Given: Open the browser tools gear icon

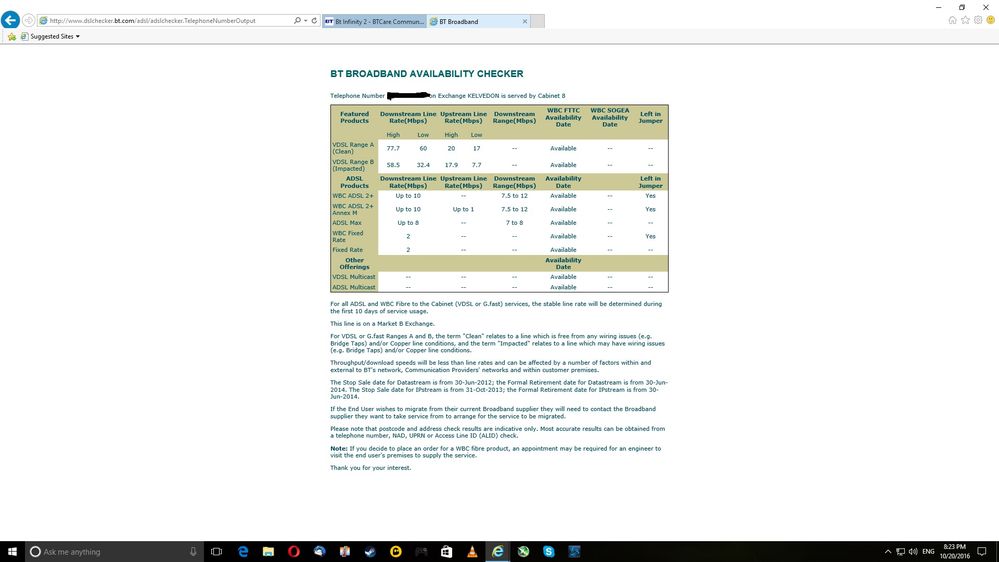Looking at the screenshot, I should [978, 20].
